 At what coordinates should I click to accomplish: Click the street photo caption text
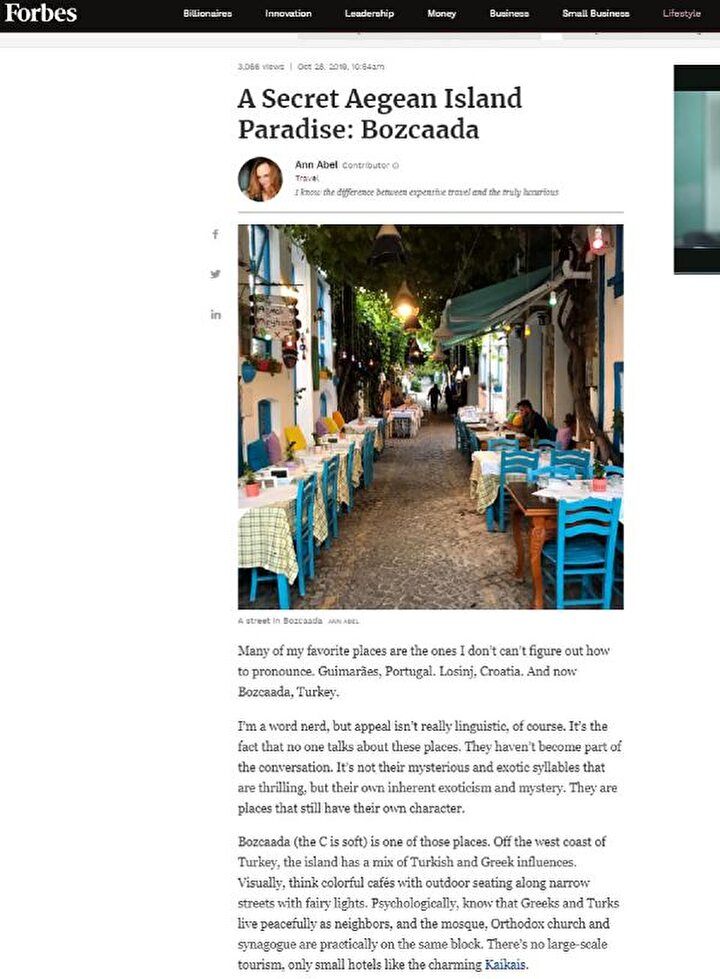(x=280, y=621)
